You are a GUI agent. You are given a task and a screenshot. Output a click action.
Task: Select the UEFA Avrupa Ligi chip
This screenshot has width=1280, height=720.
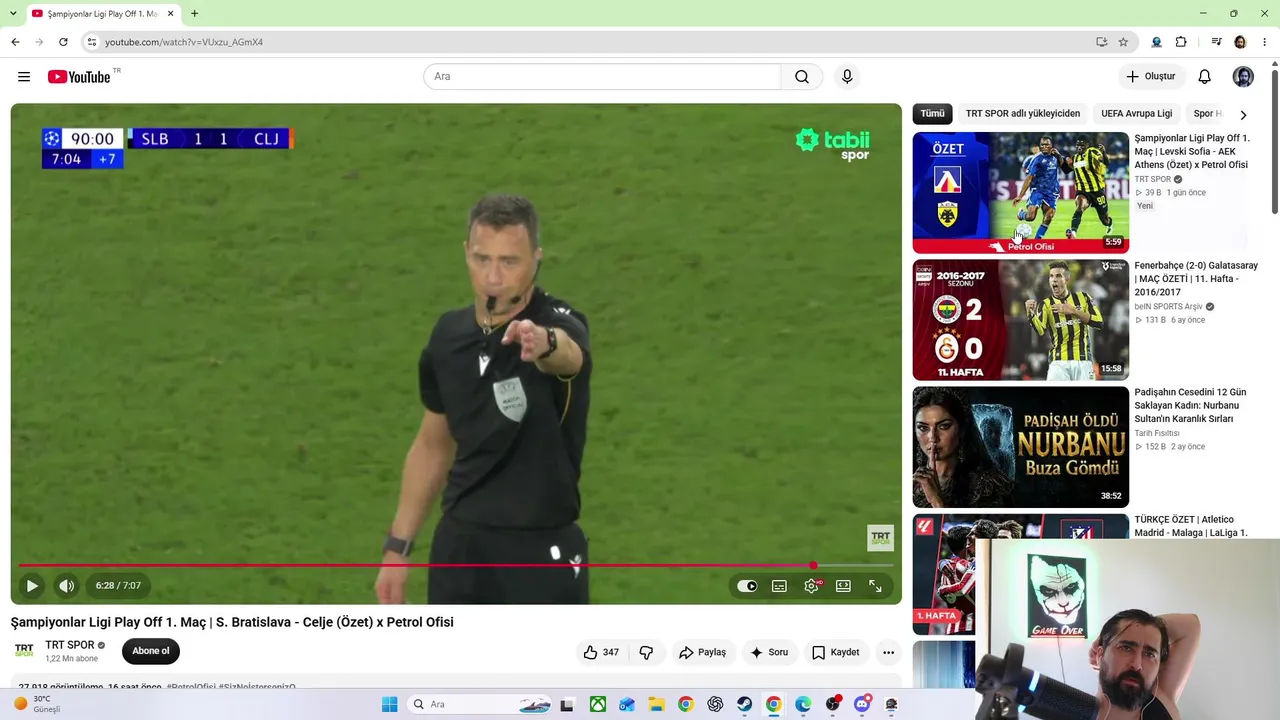point(1137,114)
